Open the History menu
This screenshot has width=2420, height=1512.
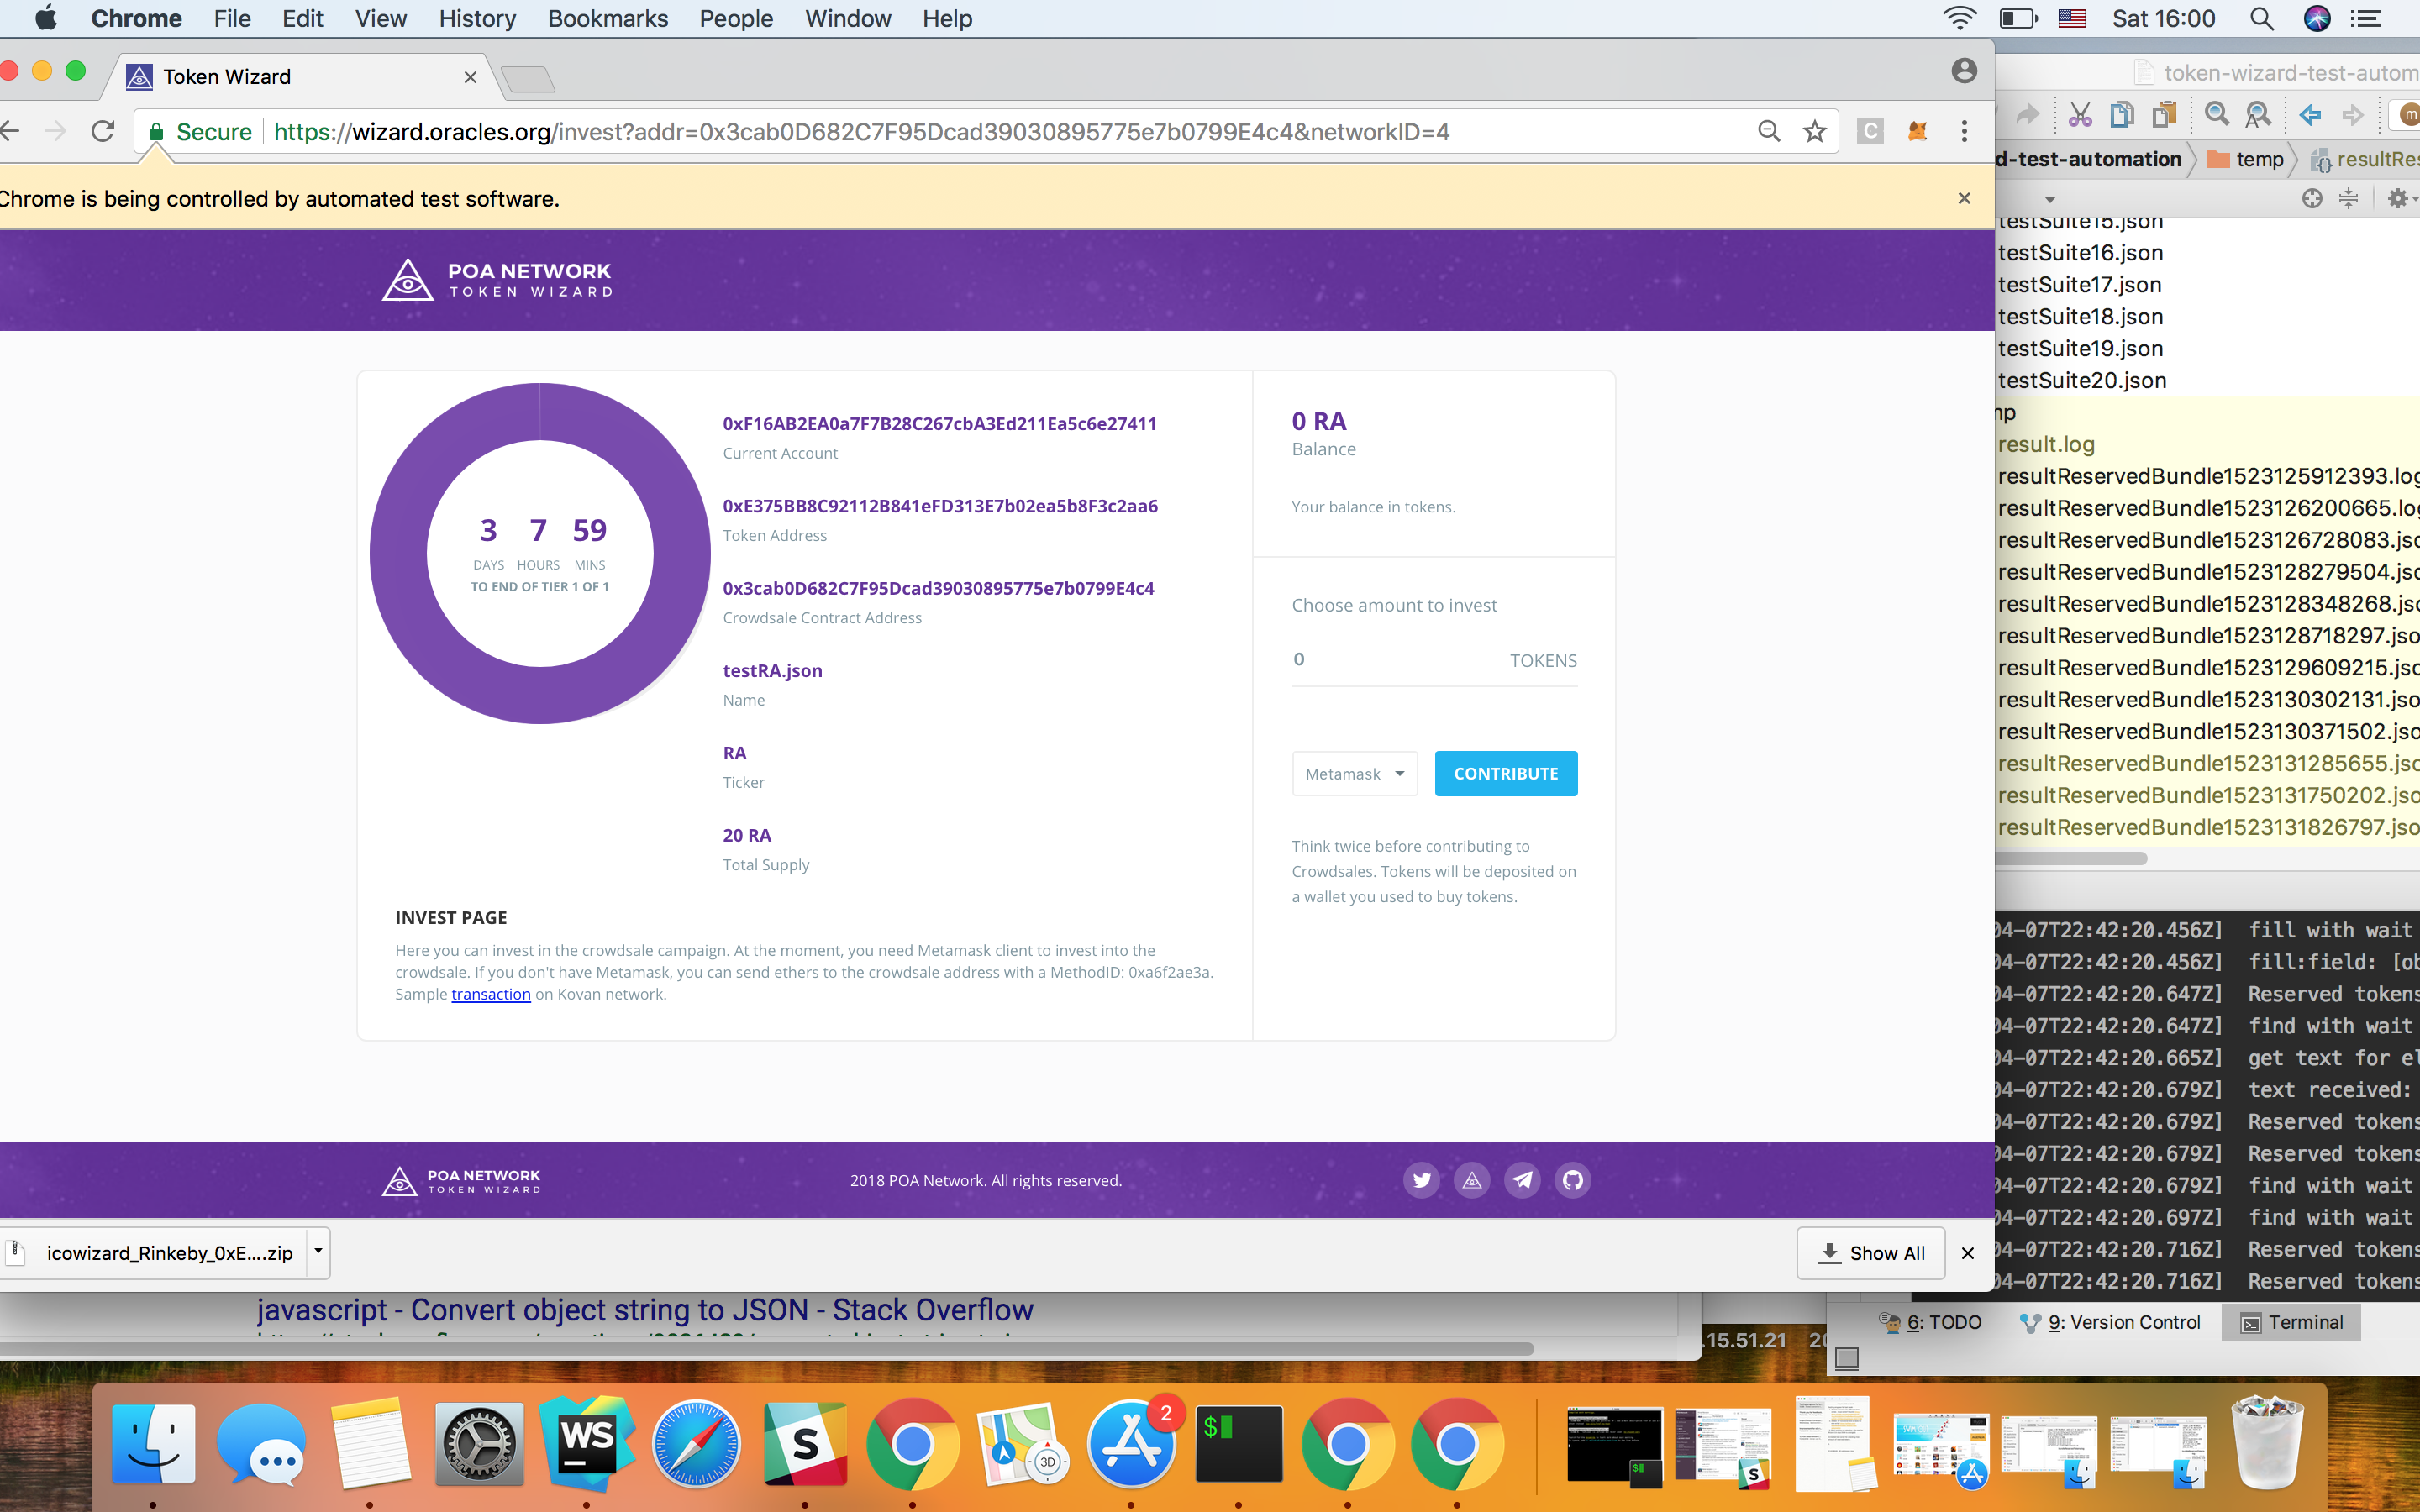click(x=477, y=19)
